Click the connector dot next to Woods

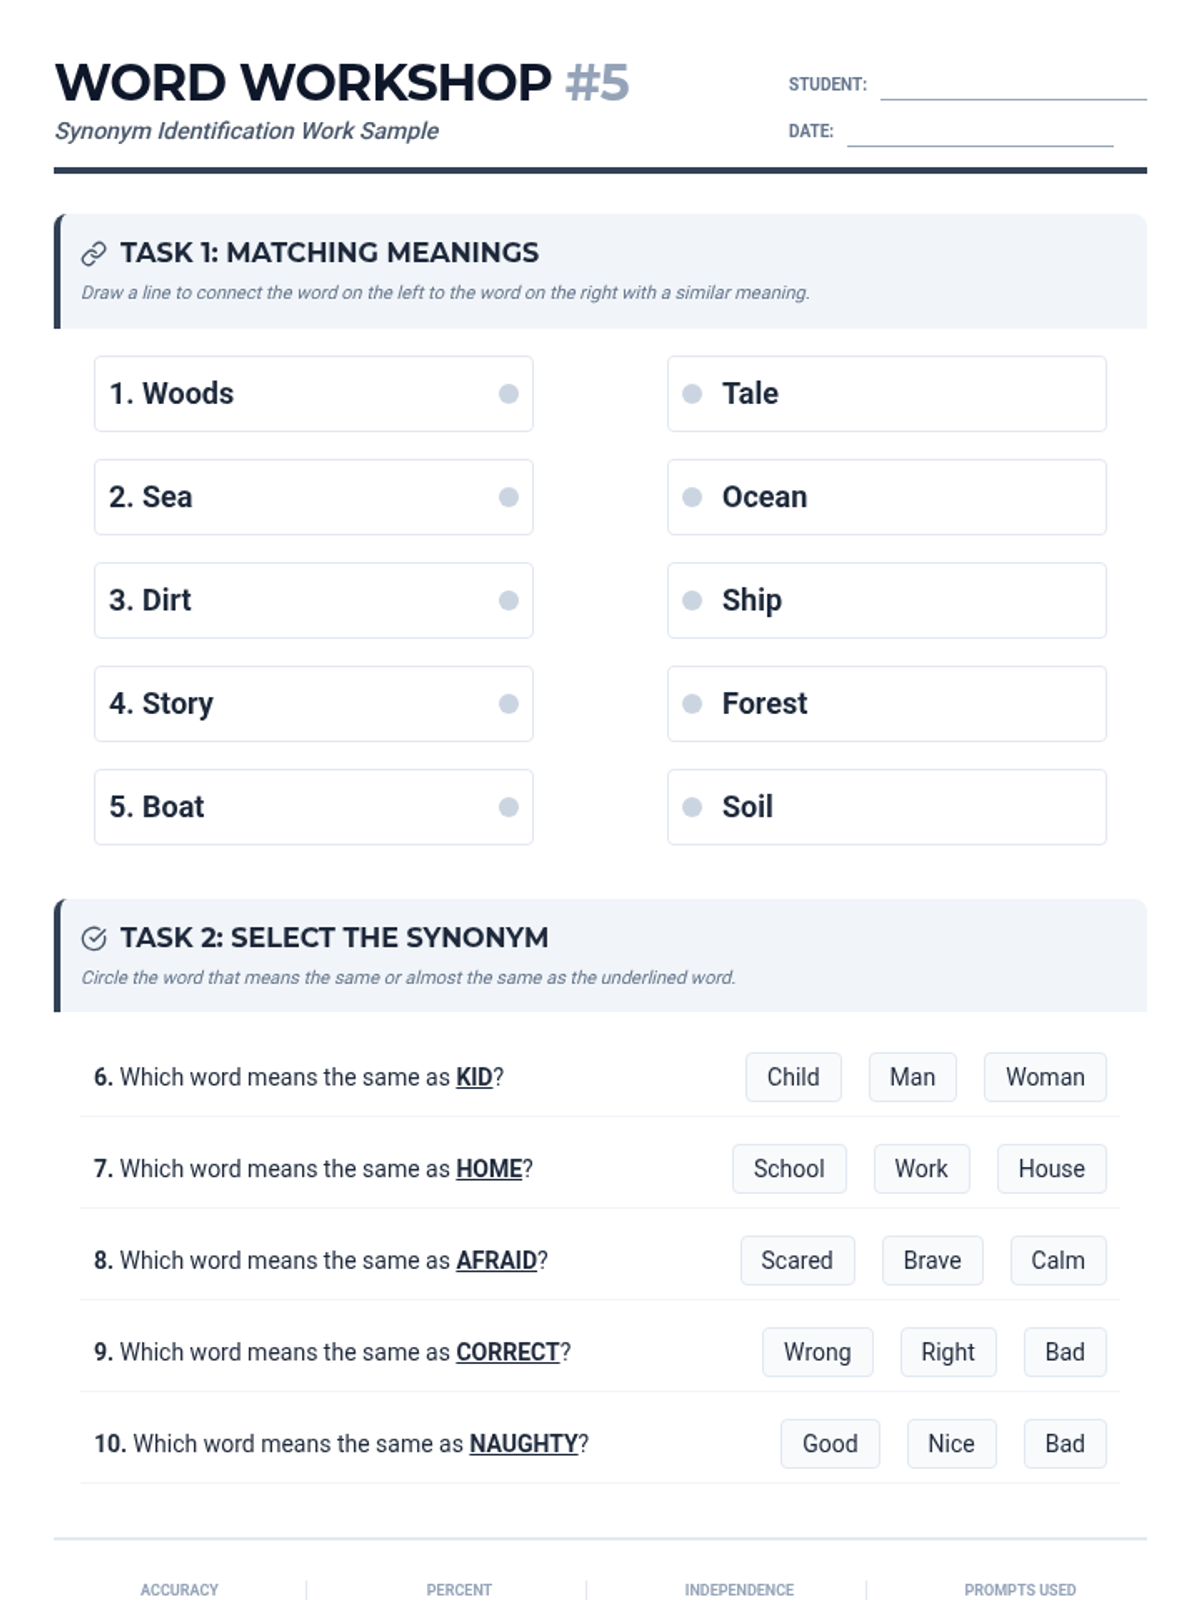[x=508, y=394]
